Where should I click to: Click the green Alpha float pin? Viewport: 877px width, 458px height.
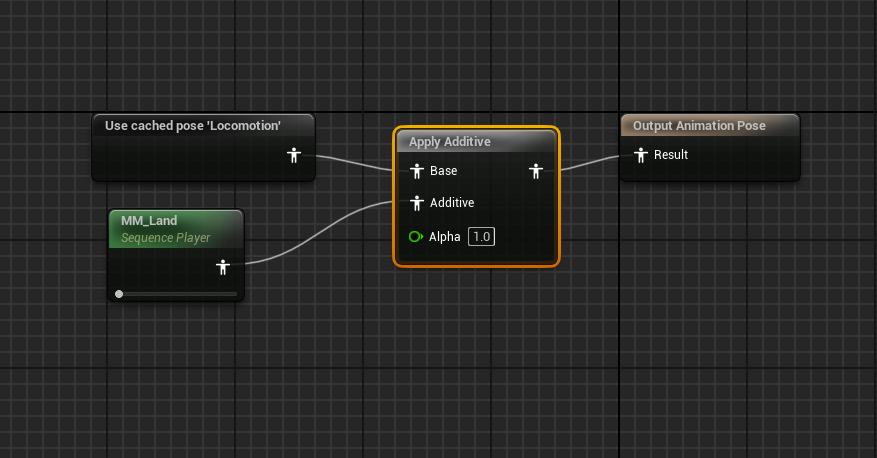416,237
